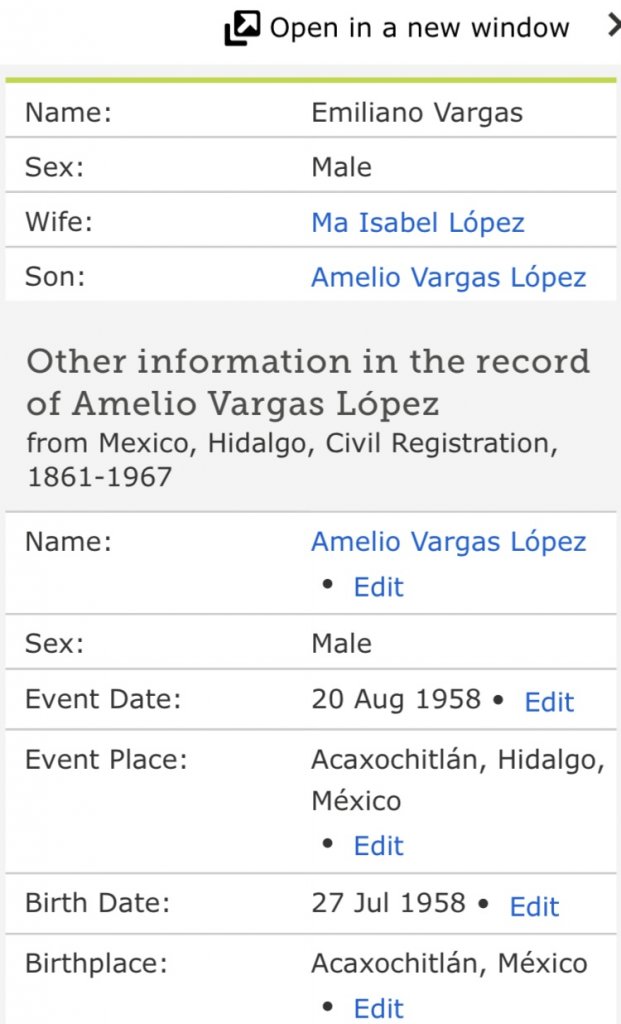Click the "Open in a new window" text
Viewport: 621px width, 1024px height.
click(x=419, y=29)
